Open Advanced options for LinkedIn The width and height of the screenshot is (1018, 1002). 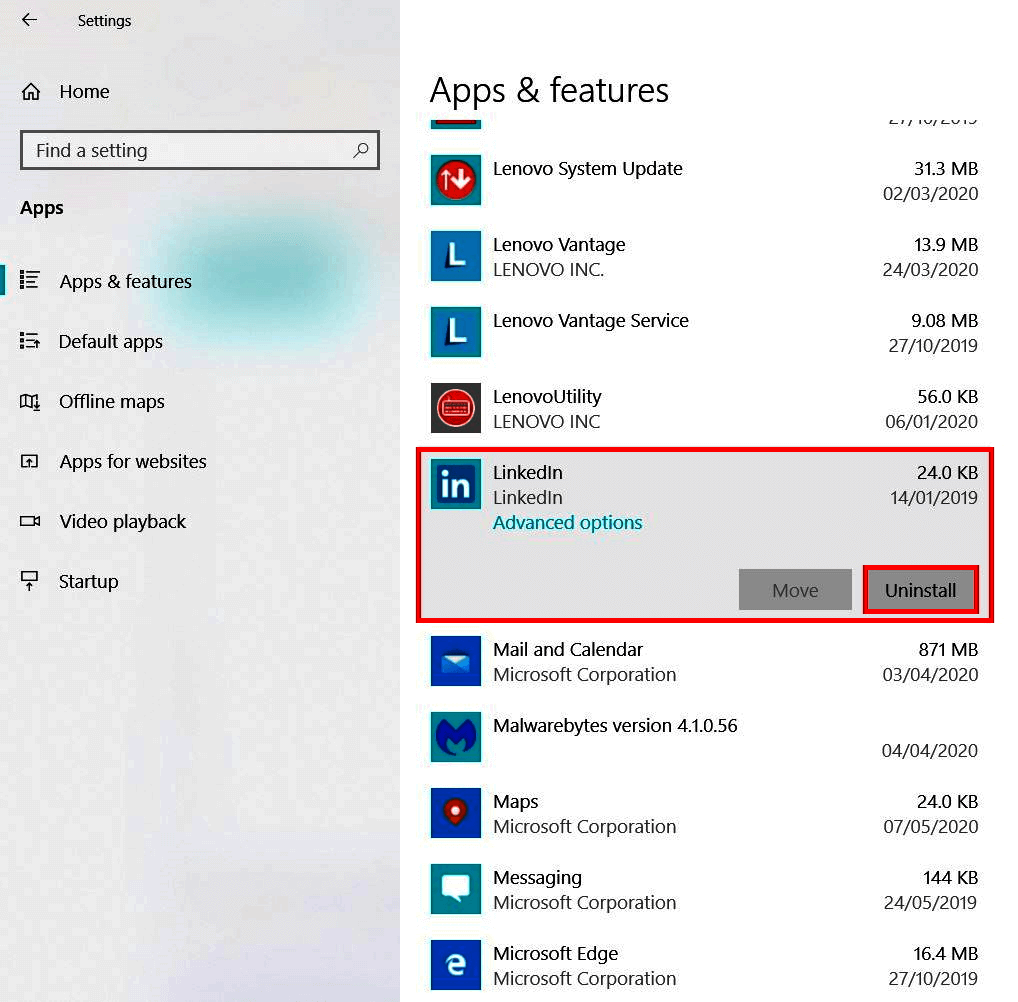point(567,522)
